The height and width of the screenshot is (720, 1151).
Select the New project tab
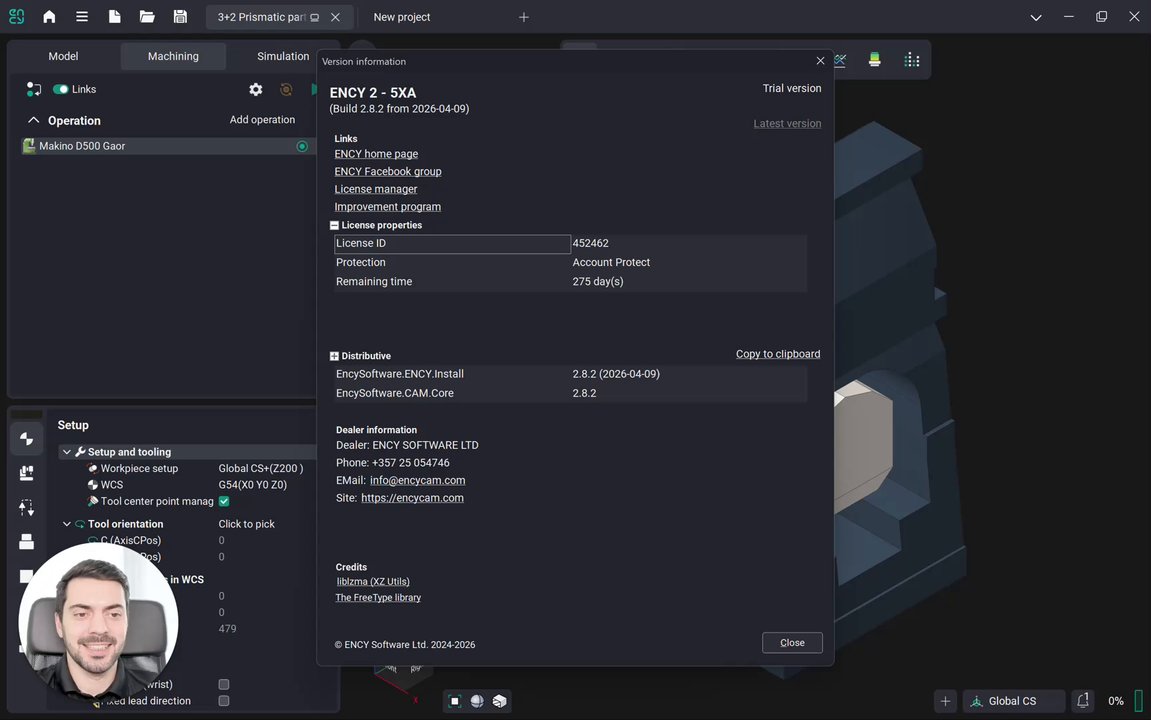coord(402,17)
